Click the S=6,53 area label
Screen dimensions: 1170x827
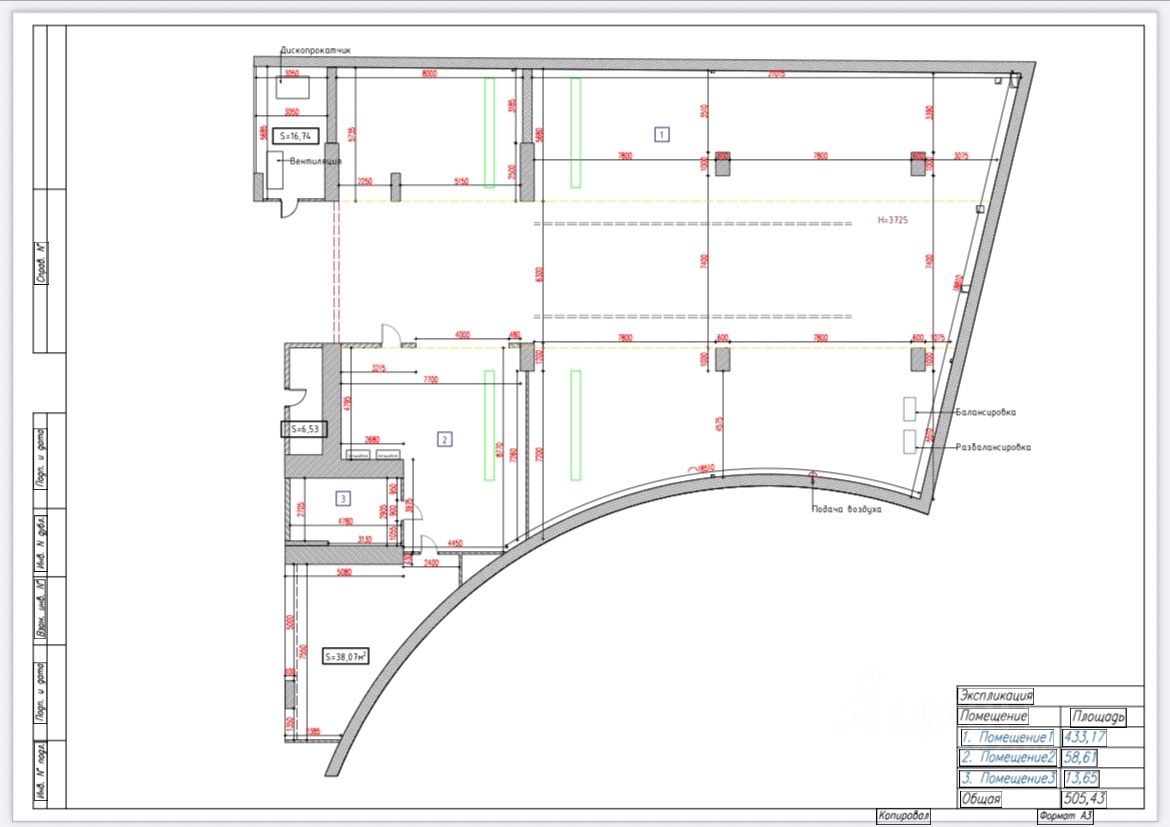(x=304, y=429)
